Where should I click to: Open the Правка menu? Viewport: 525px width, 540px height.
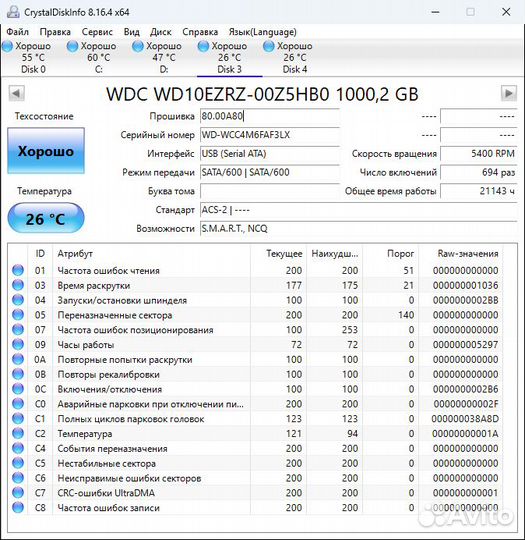pyautogui.click(x=55, y=32)
